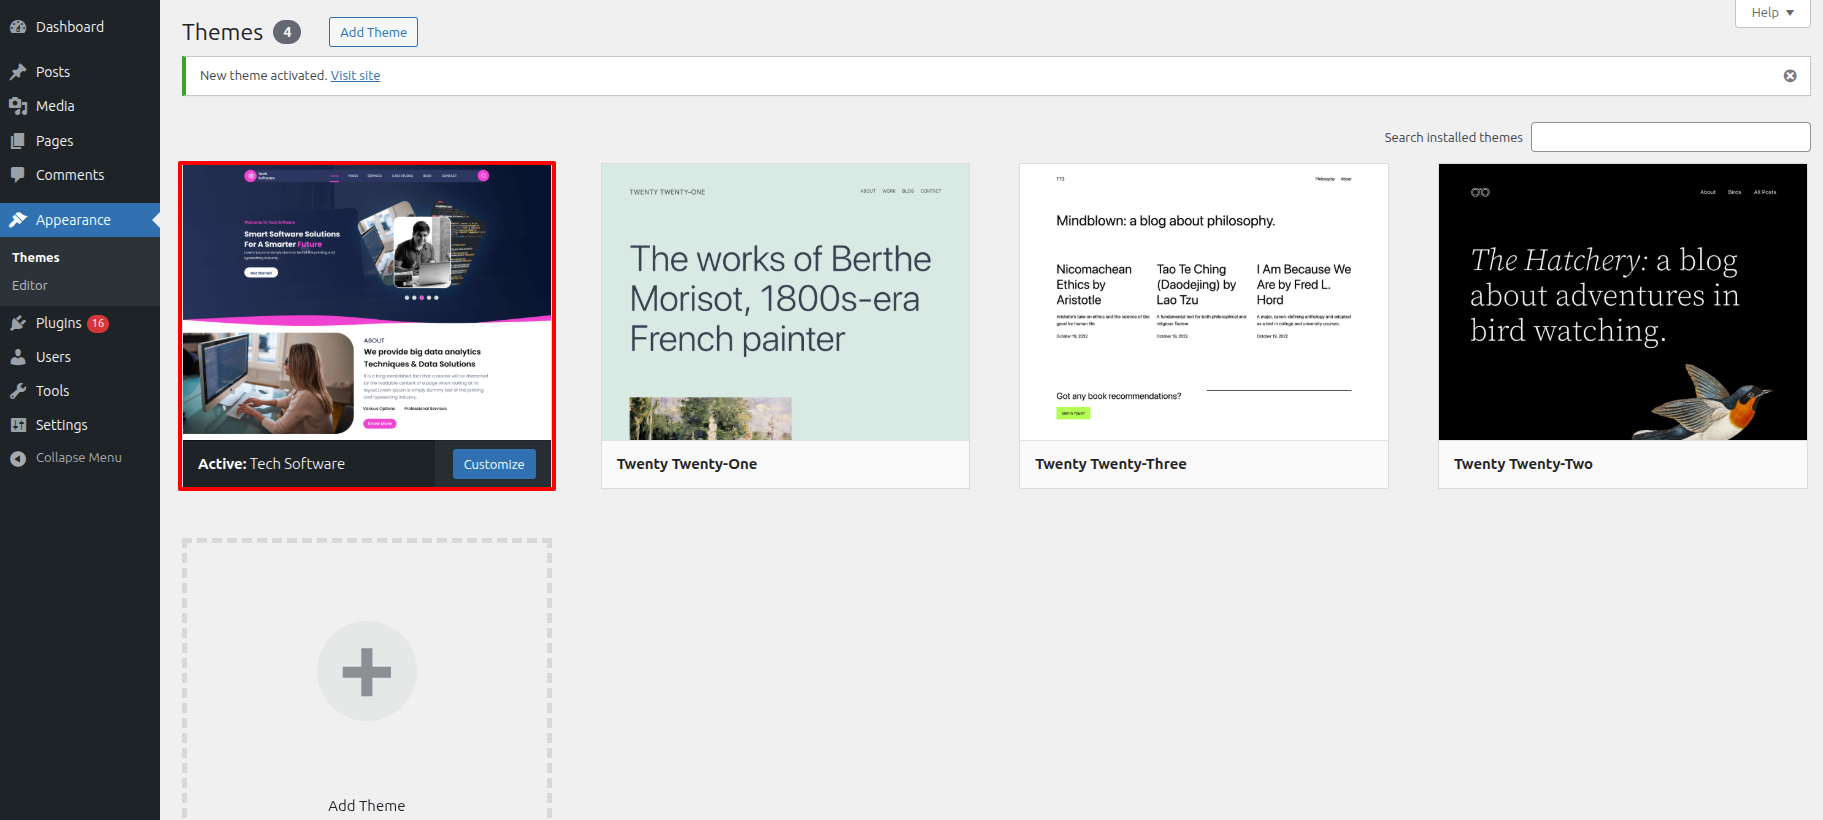Click the Media library icon
The image size is (1823, 820).
(18, 106)
